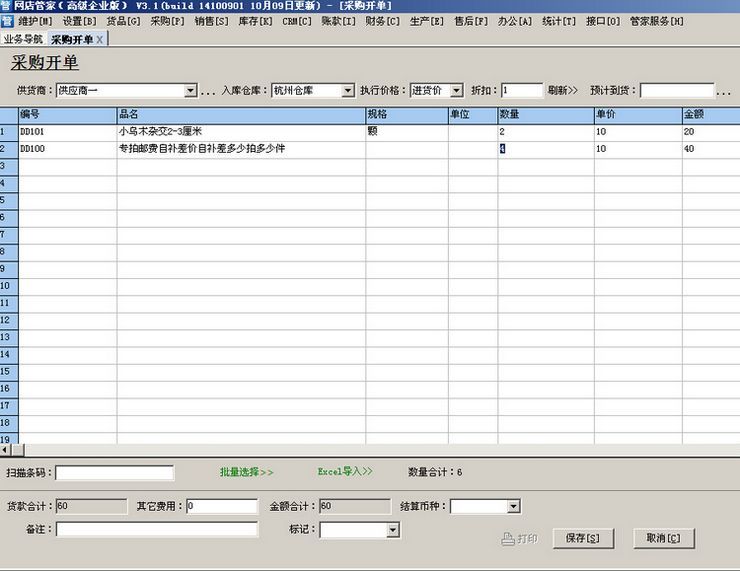The width and height of the screenshot is (740, 571).
Task: Close the 采购开单 tab with its X
Action: [100, 39]
